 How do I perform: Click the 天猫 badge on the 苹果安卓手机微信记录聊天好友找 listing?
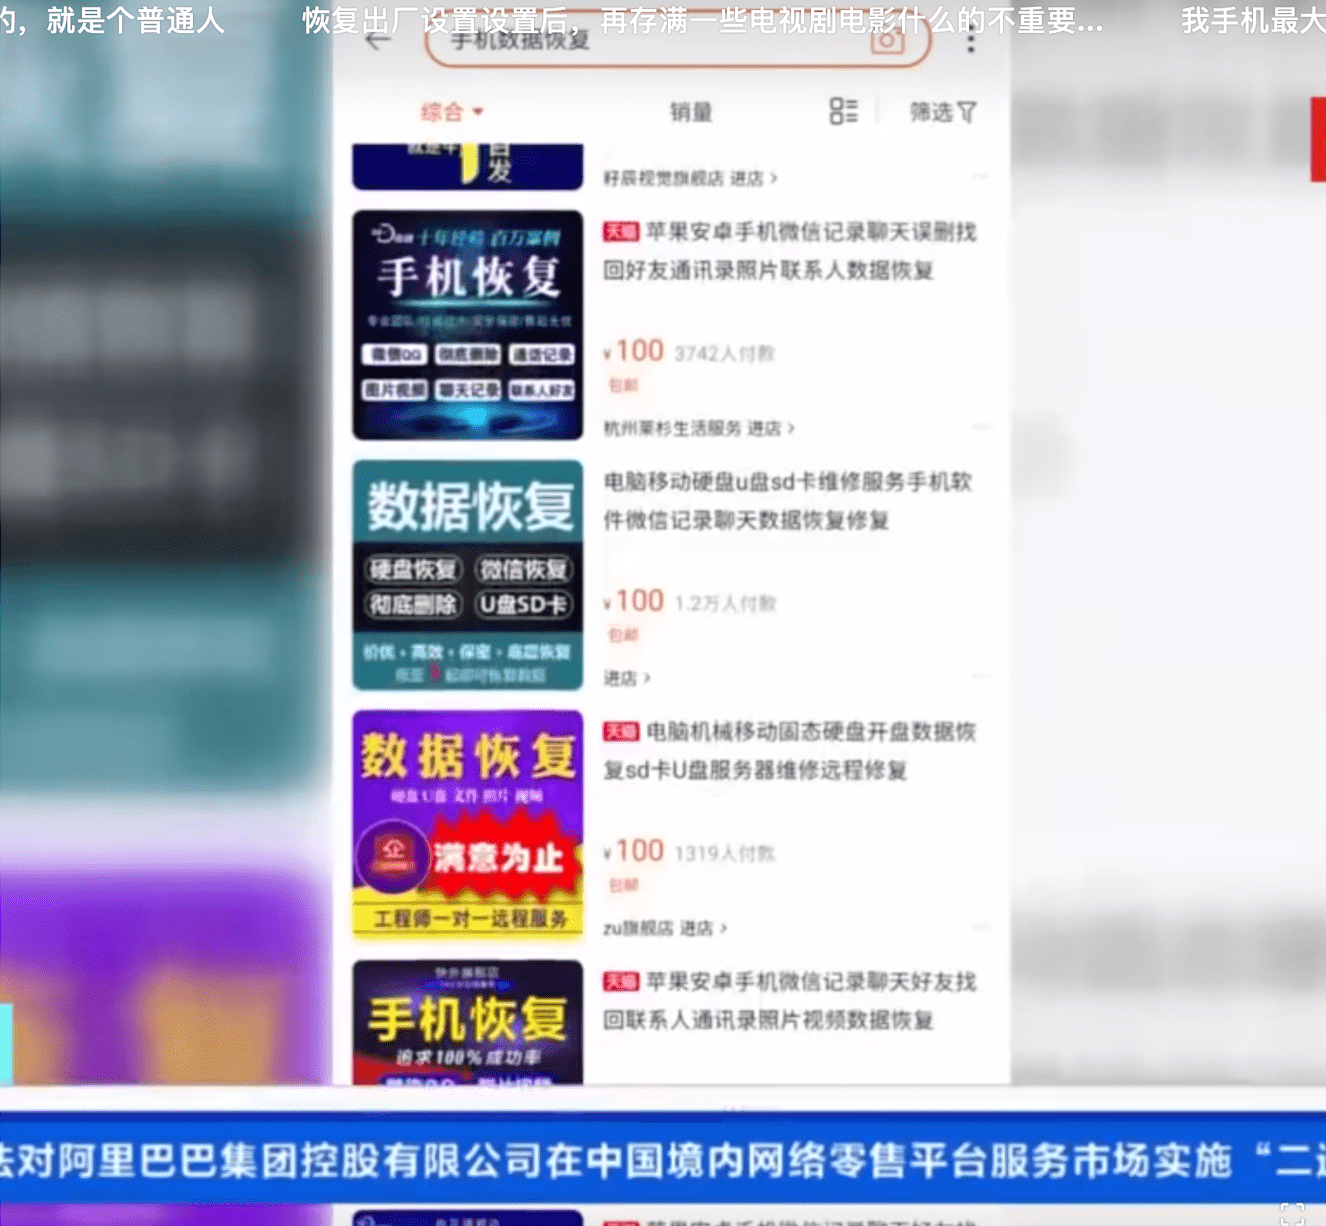point(620,982)
